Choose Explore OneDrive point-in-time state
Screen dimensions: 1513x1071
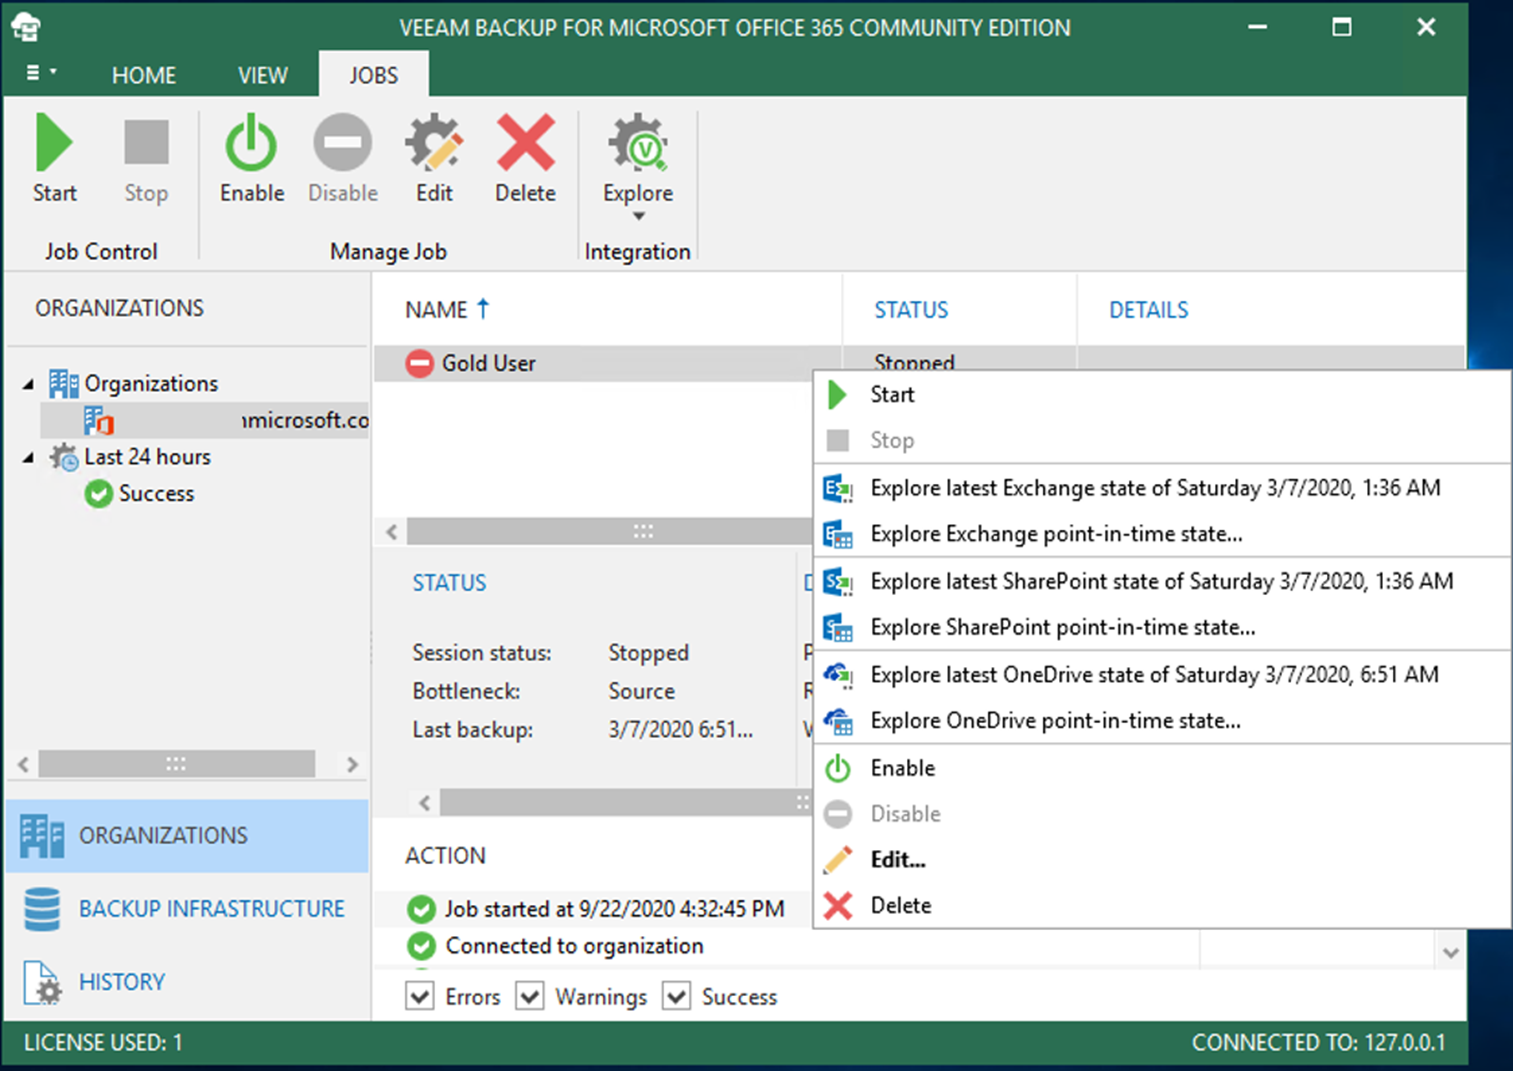tap(1161, 720)
